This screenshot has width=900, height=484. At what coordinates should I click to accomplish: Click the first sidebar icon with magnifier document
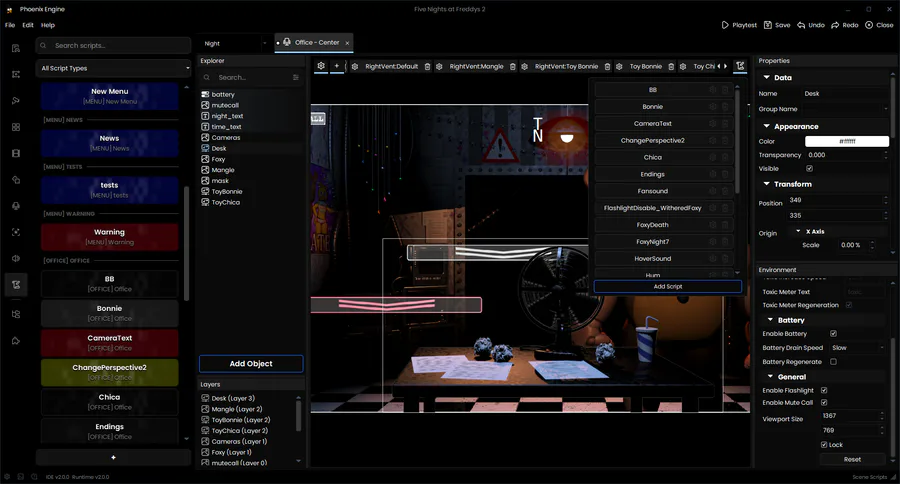point(16,48)
